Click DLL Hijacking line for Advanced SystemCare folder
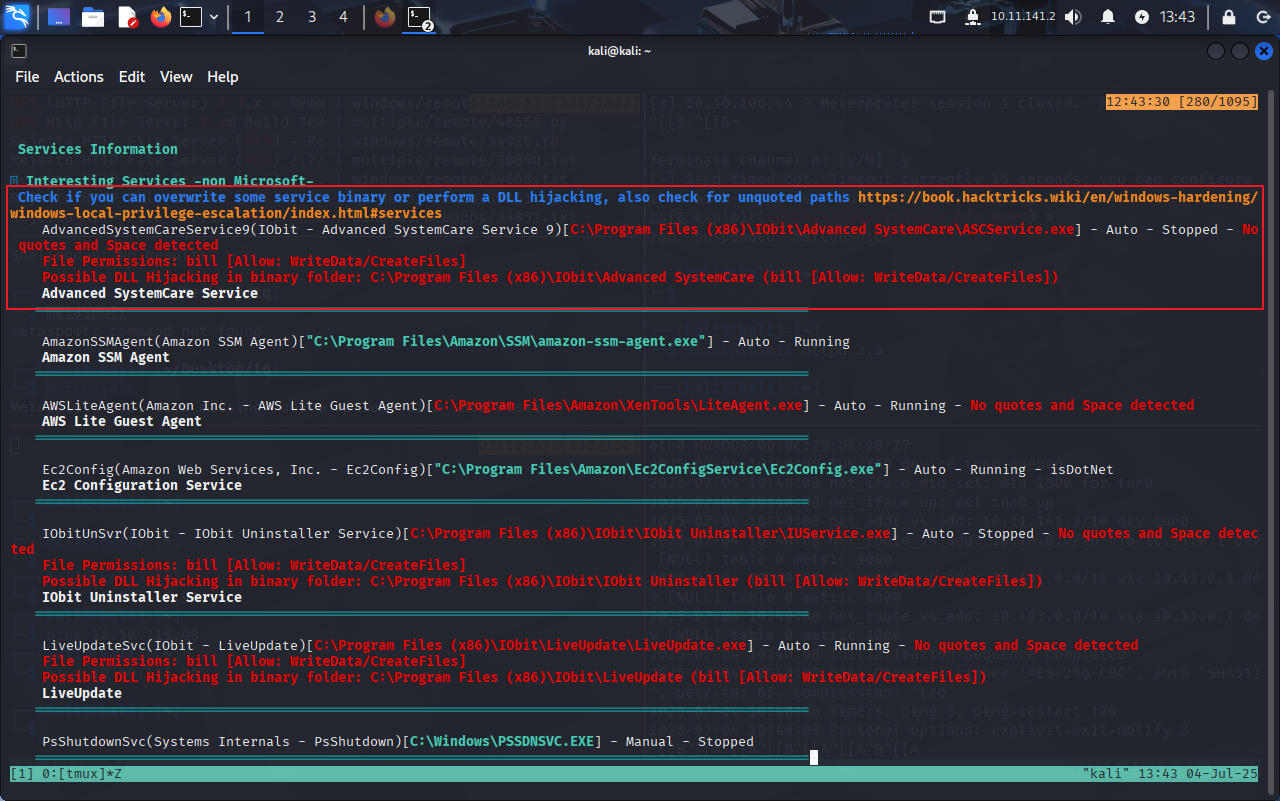 (550, 277)
